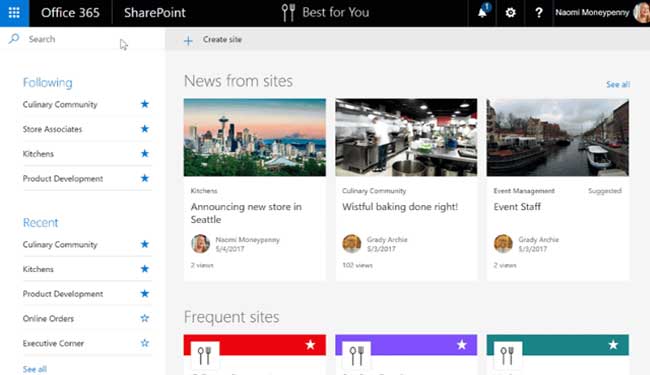The width and height of the screenshot is (650, 375).
Task: Unfollow Store Associates via its star
Action: (x=144, y=129)
